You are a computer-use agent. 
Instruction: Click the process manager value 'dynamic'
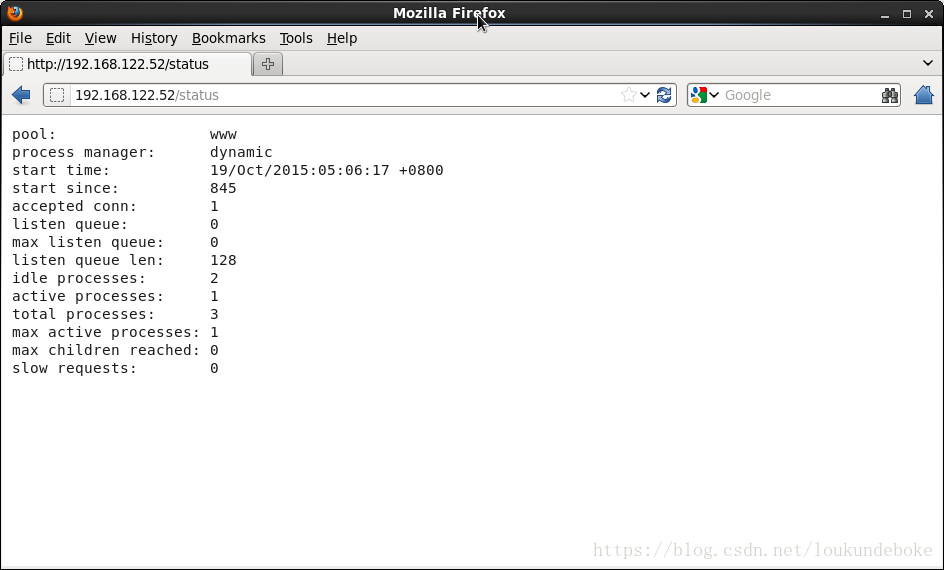click(241, 152)
